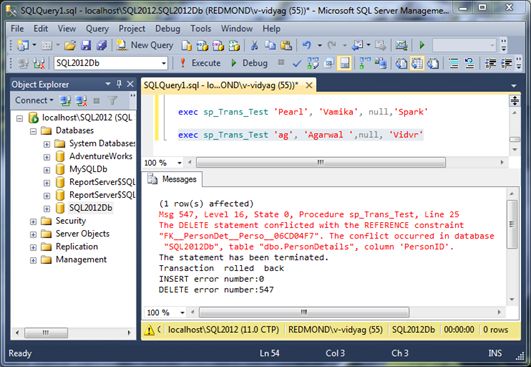Image resolution: width=531 pixels, height=367 pixels.
Task: Collapse the Databases folder node
Action: point(33,131)
